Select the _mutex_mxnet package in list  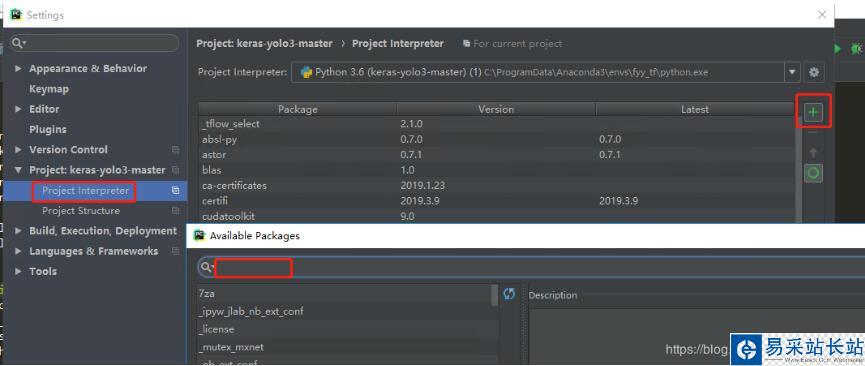click(x=348, y=347)
